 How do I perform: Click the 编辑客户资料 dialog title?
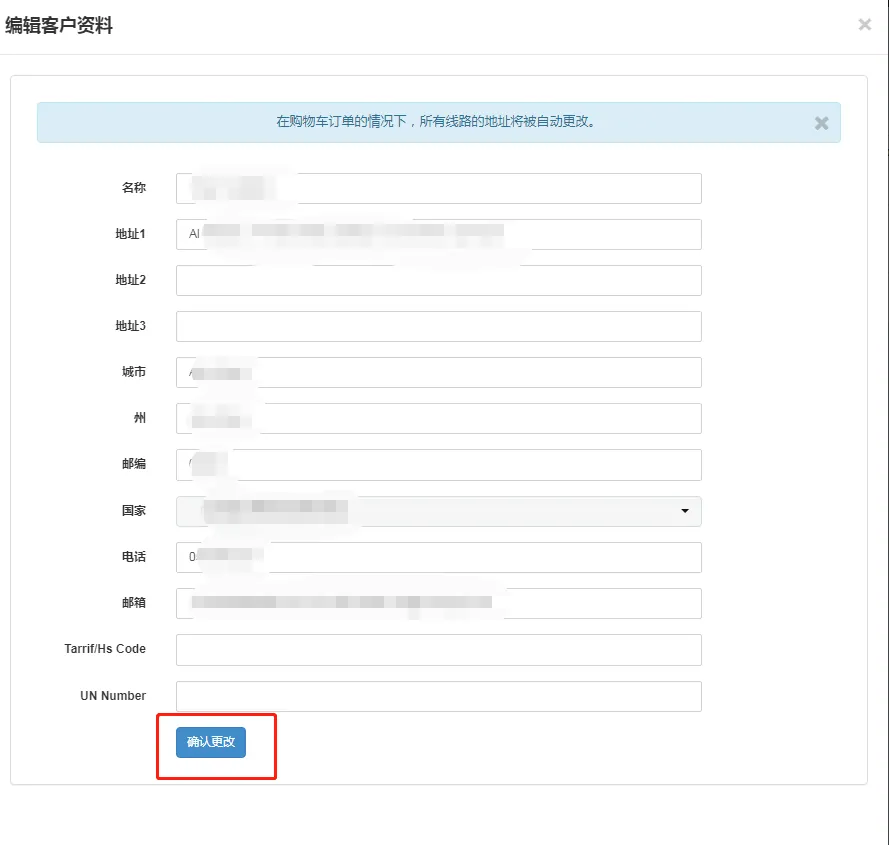point(59,26)
